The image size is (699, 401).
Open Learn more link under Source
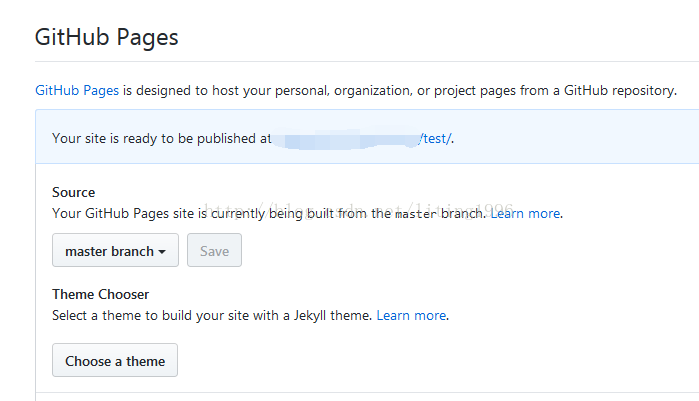tap(526, 213)
